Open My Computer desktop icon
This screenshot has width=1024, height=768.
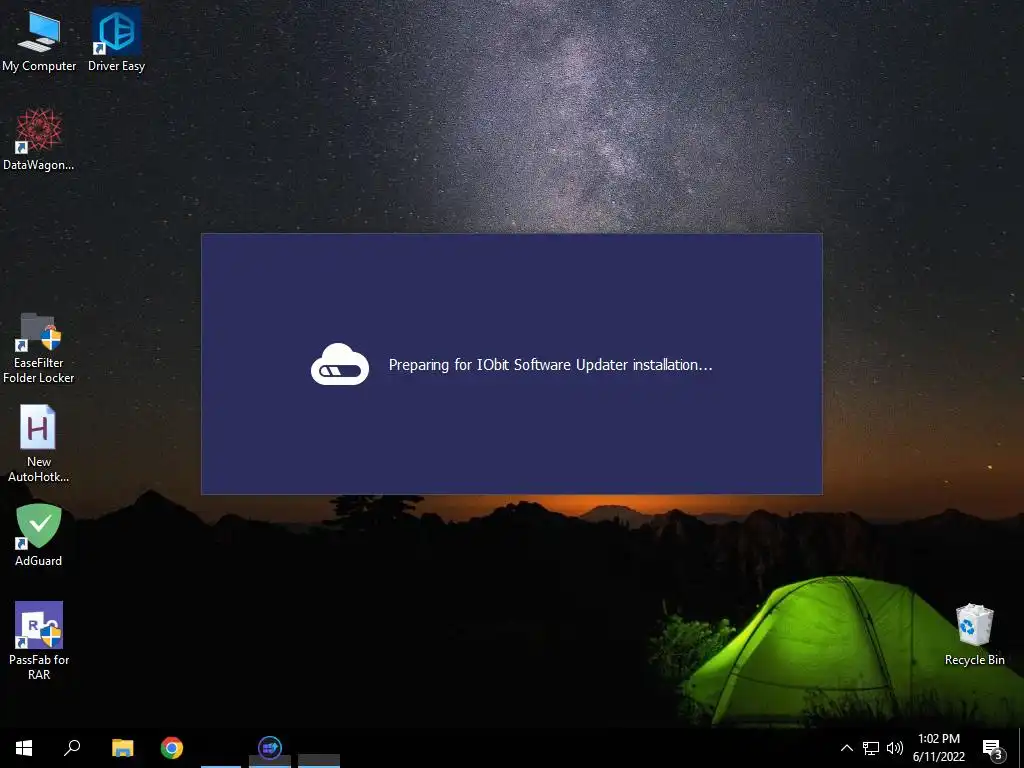(39, 40)
